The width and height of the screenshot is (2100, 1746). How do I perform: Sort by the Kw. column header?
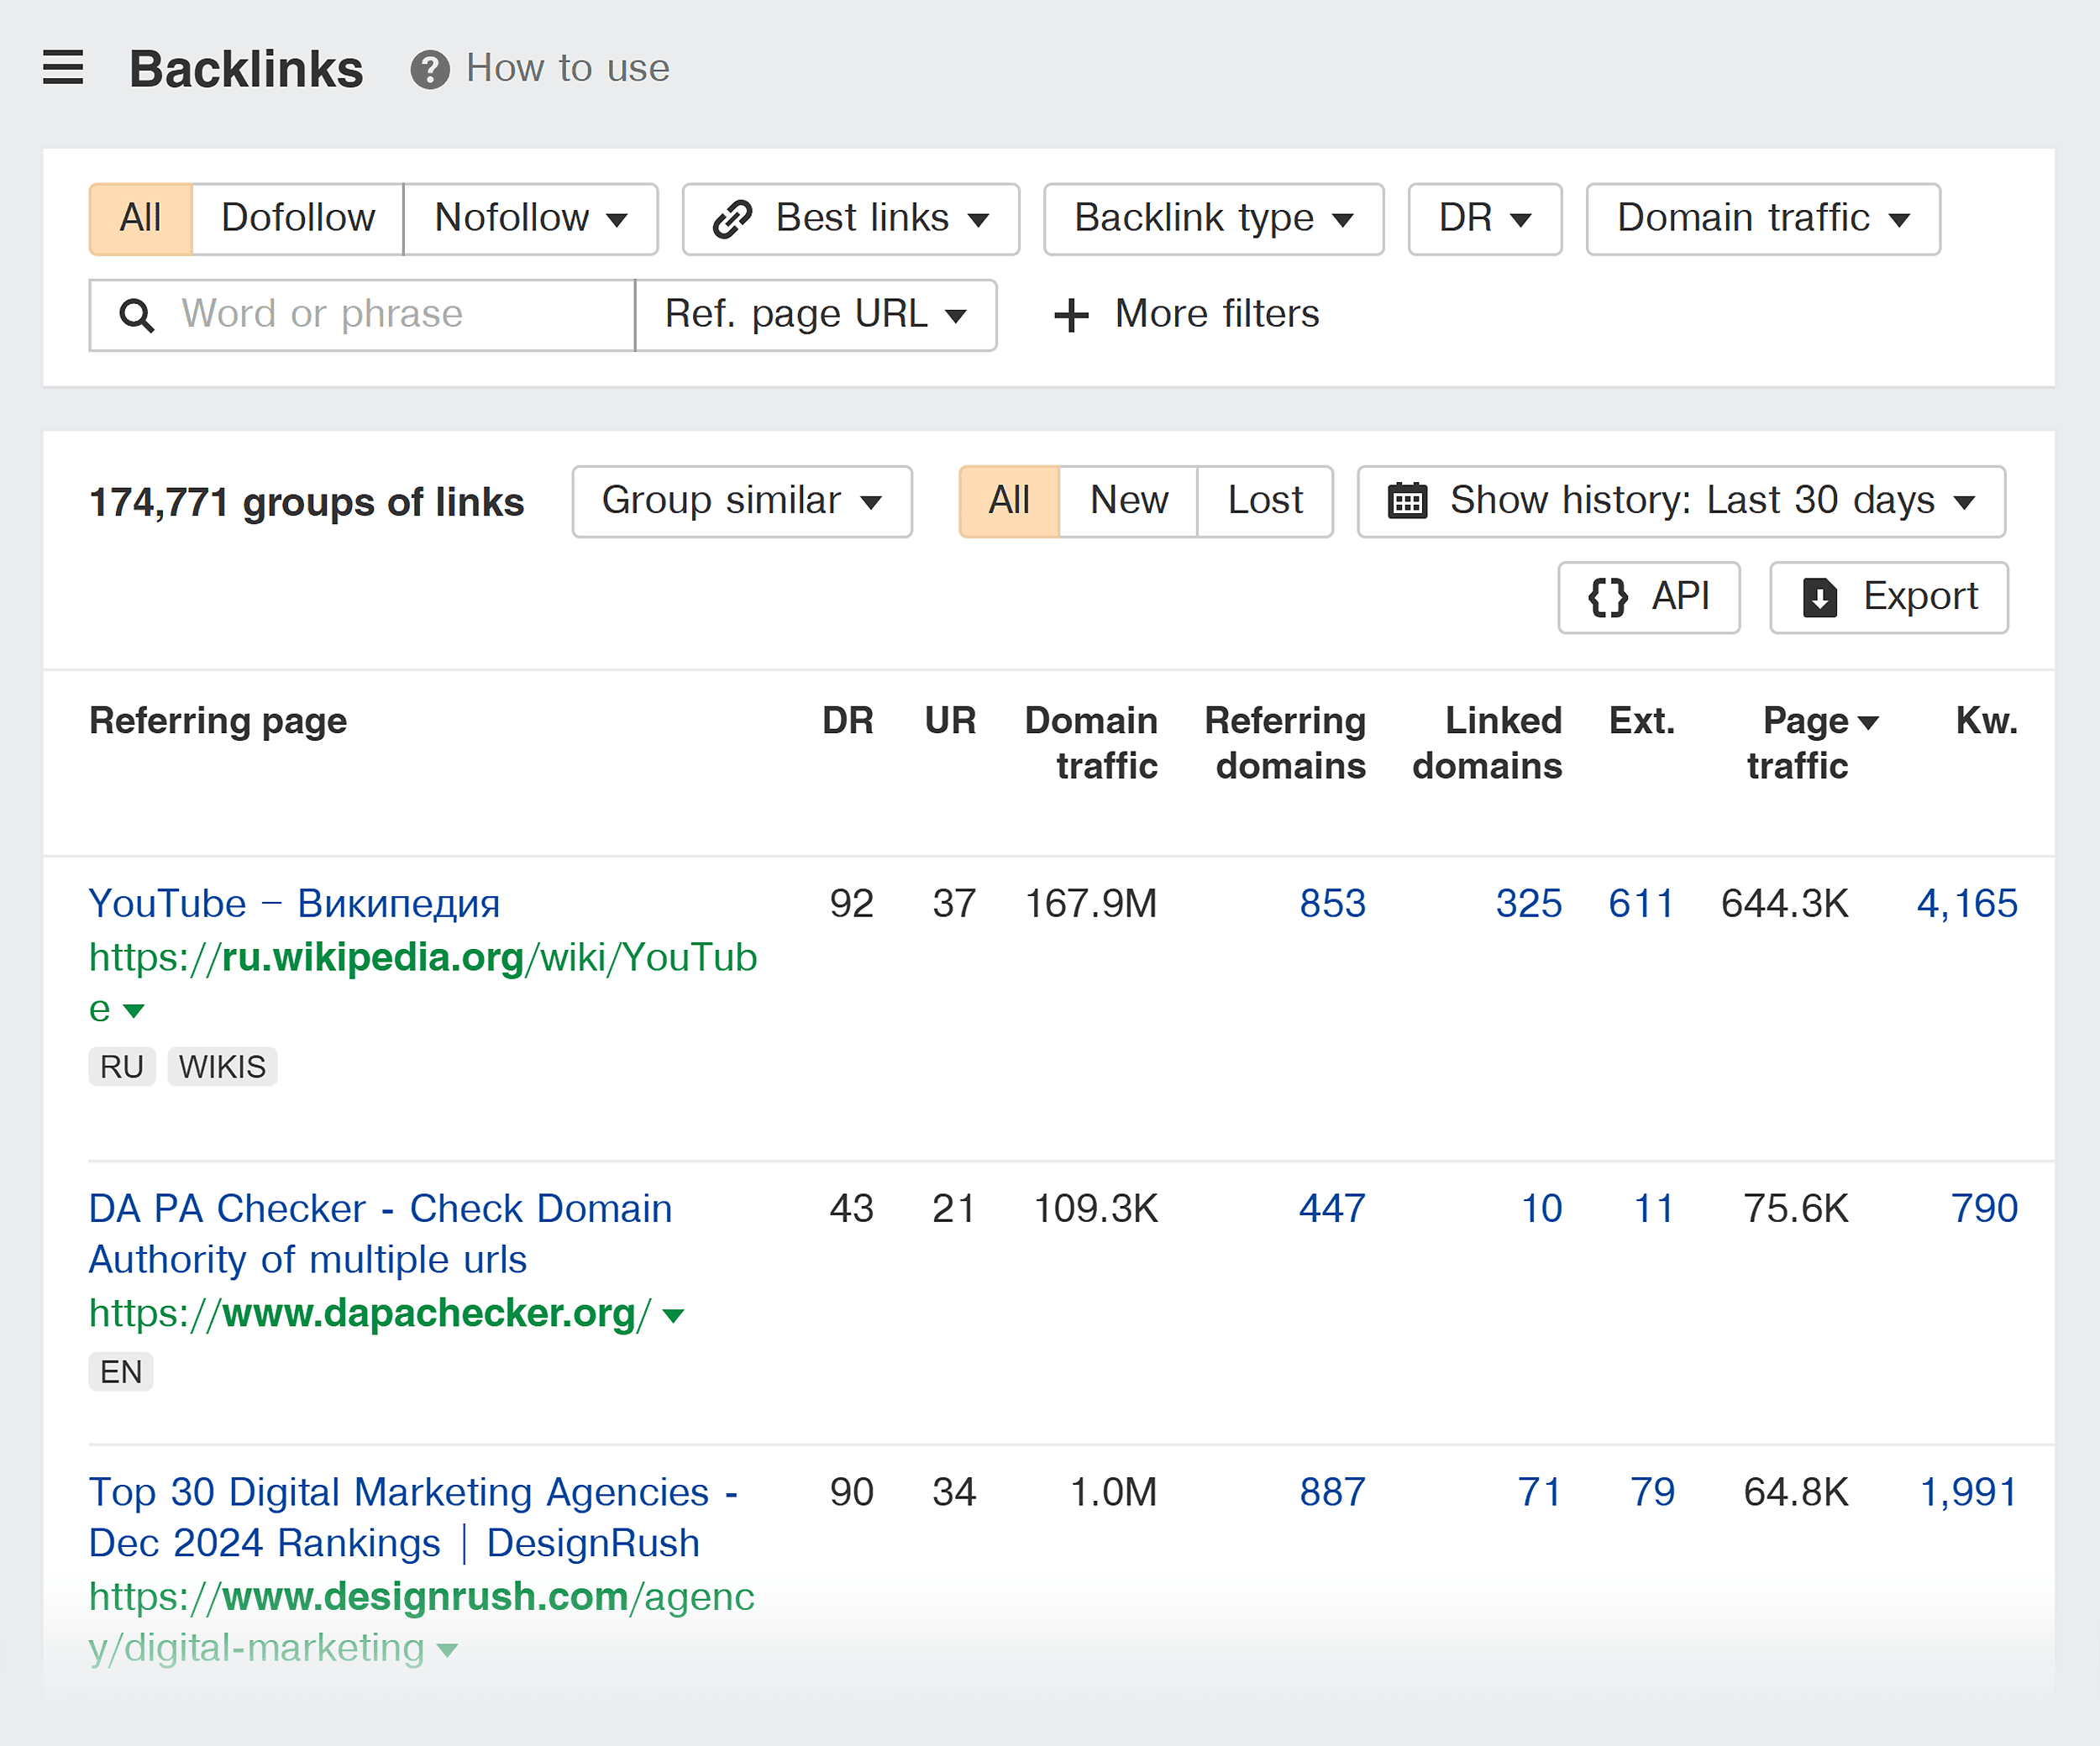pyautogui.click(x=1986, y=721)
